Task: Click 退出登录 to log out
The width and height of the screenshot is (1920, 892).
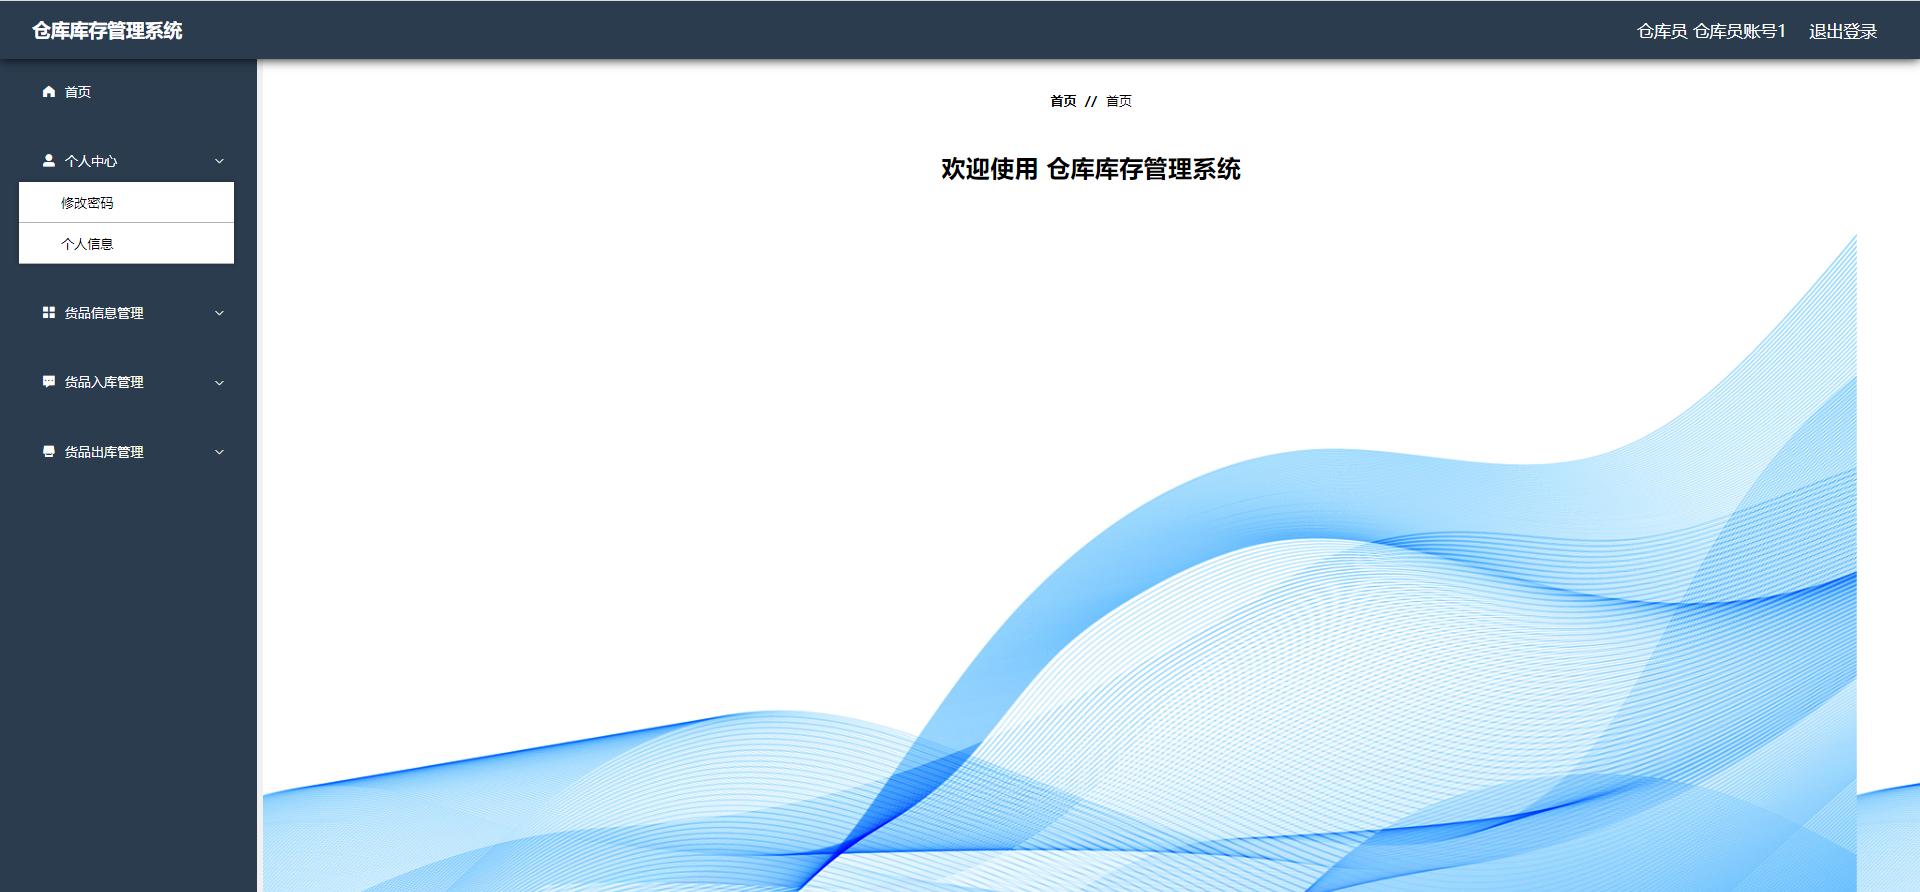Action: [1843, 31]
